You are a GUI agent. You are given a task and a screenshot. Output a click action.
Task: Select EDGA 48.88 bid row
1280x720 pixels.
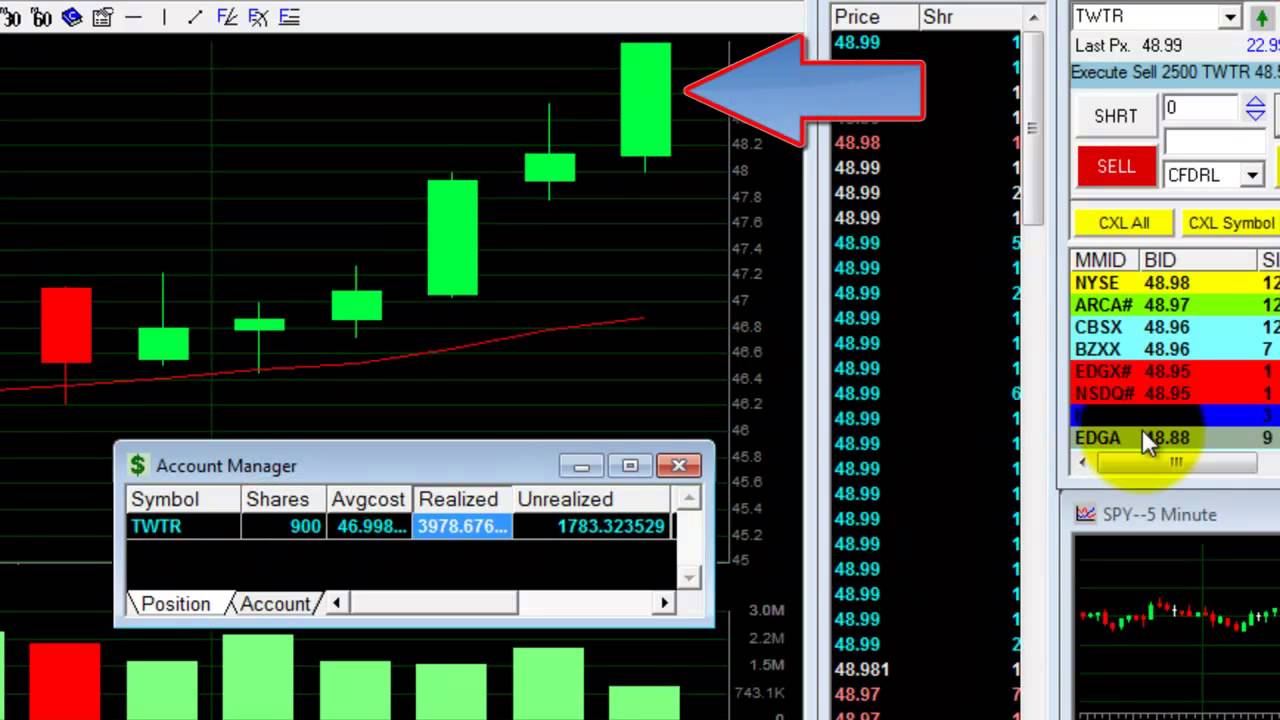(1176, 438)
